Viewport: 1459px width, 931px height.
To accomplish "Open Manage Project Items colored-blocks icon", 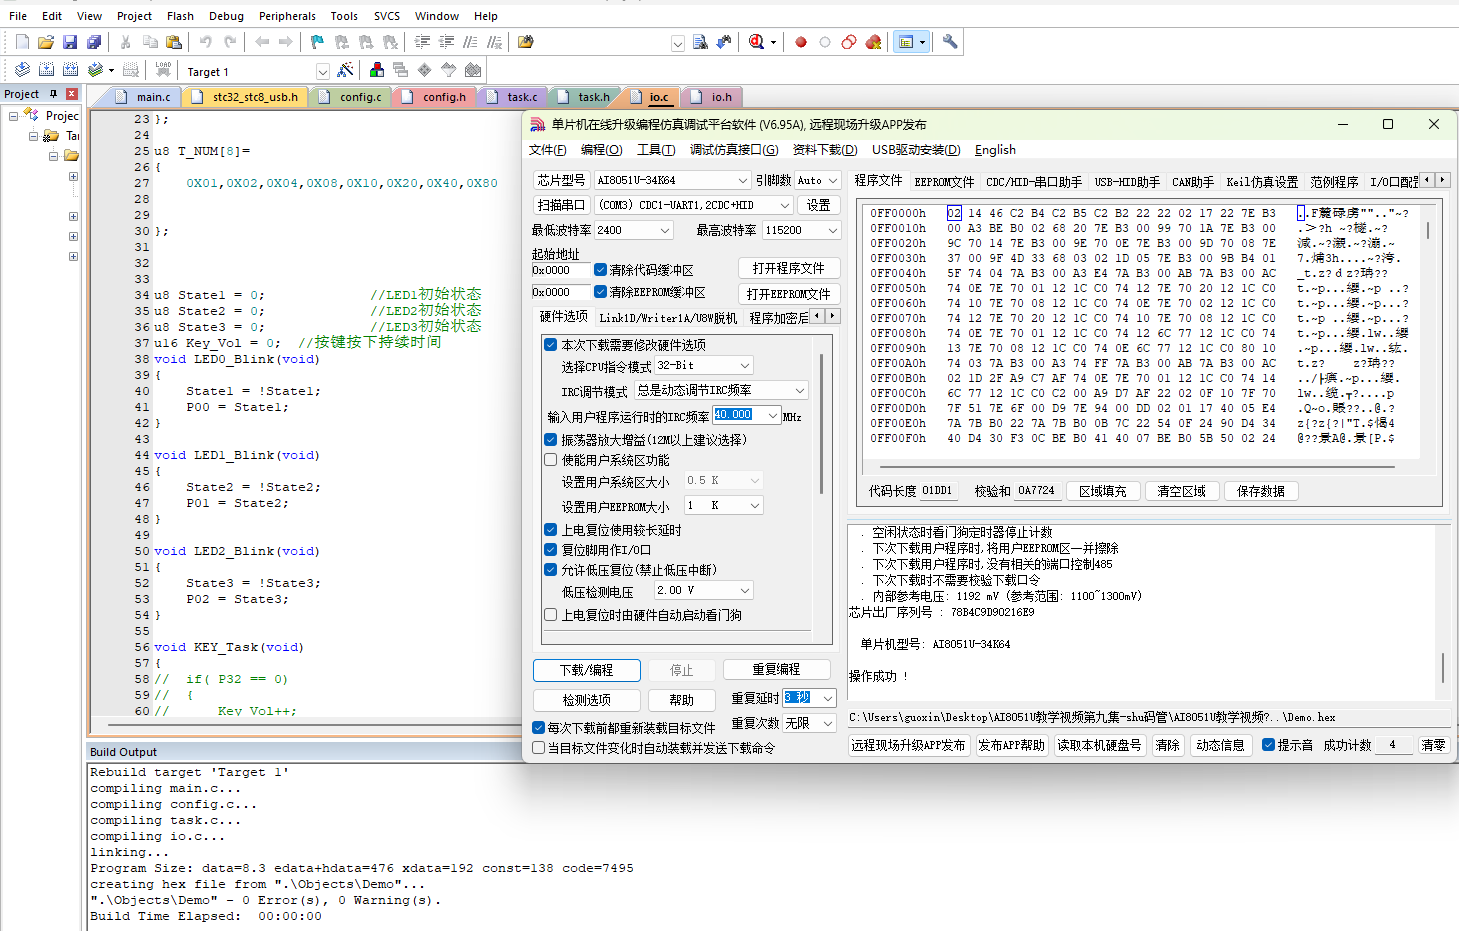I will tap(377, 70).
